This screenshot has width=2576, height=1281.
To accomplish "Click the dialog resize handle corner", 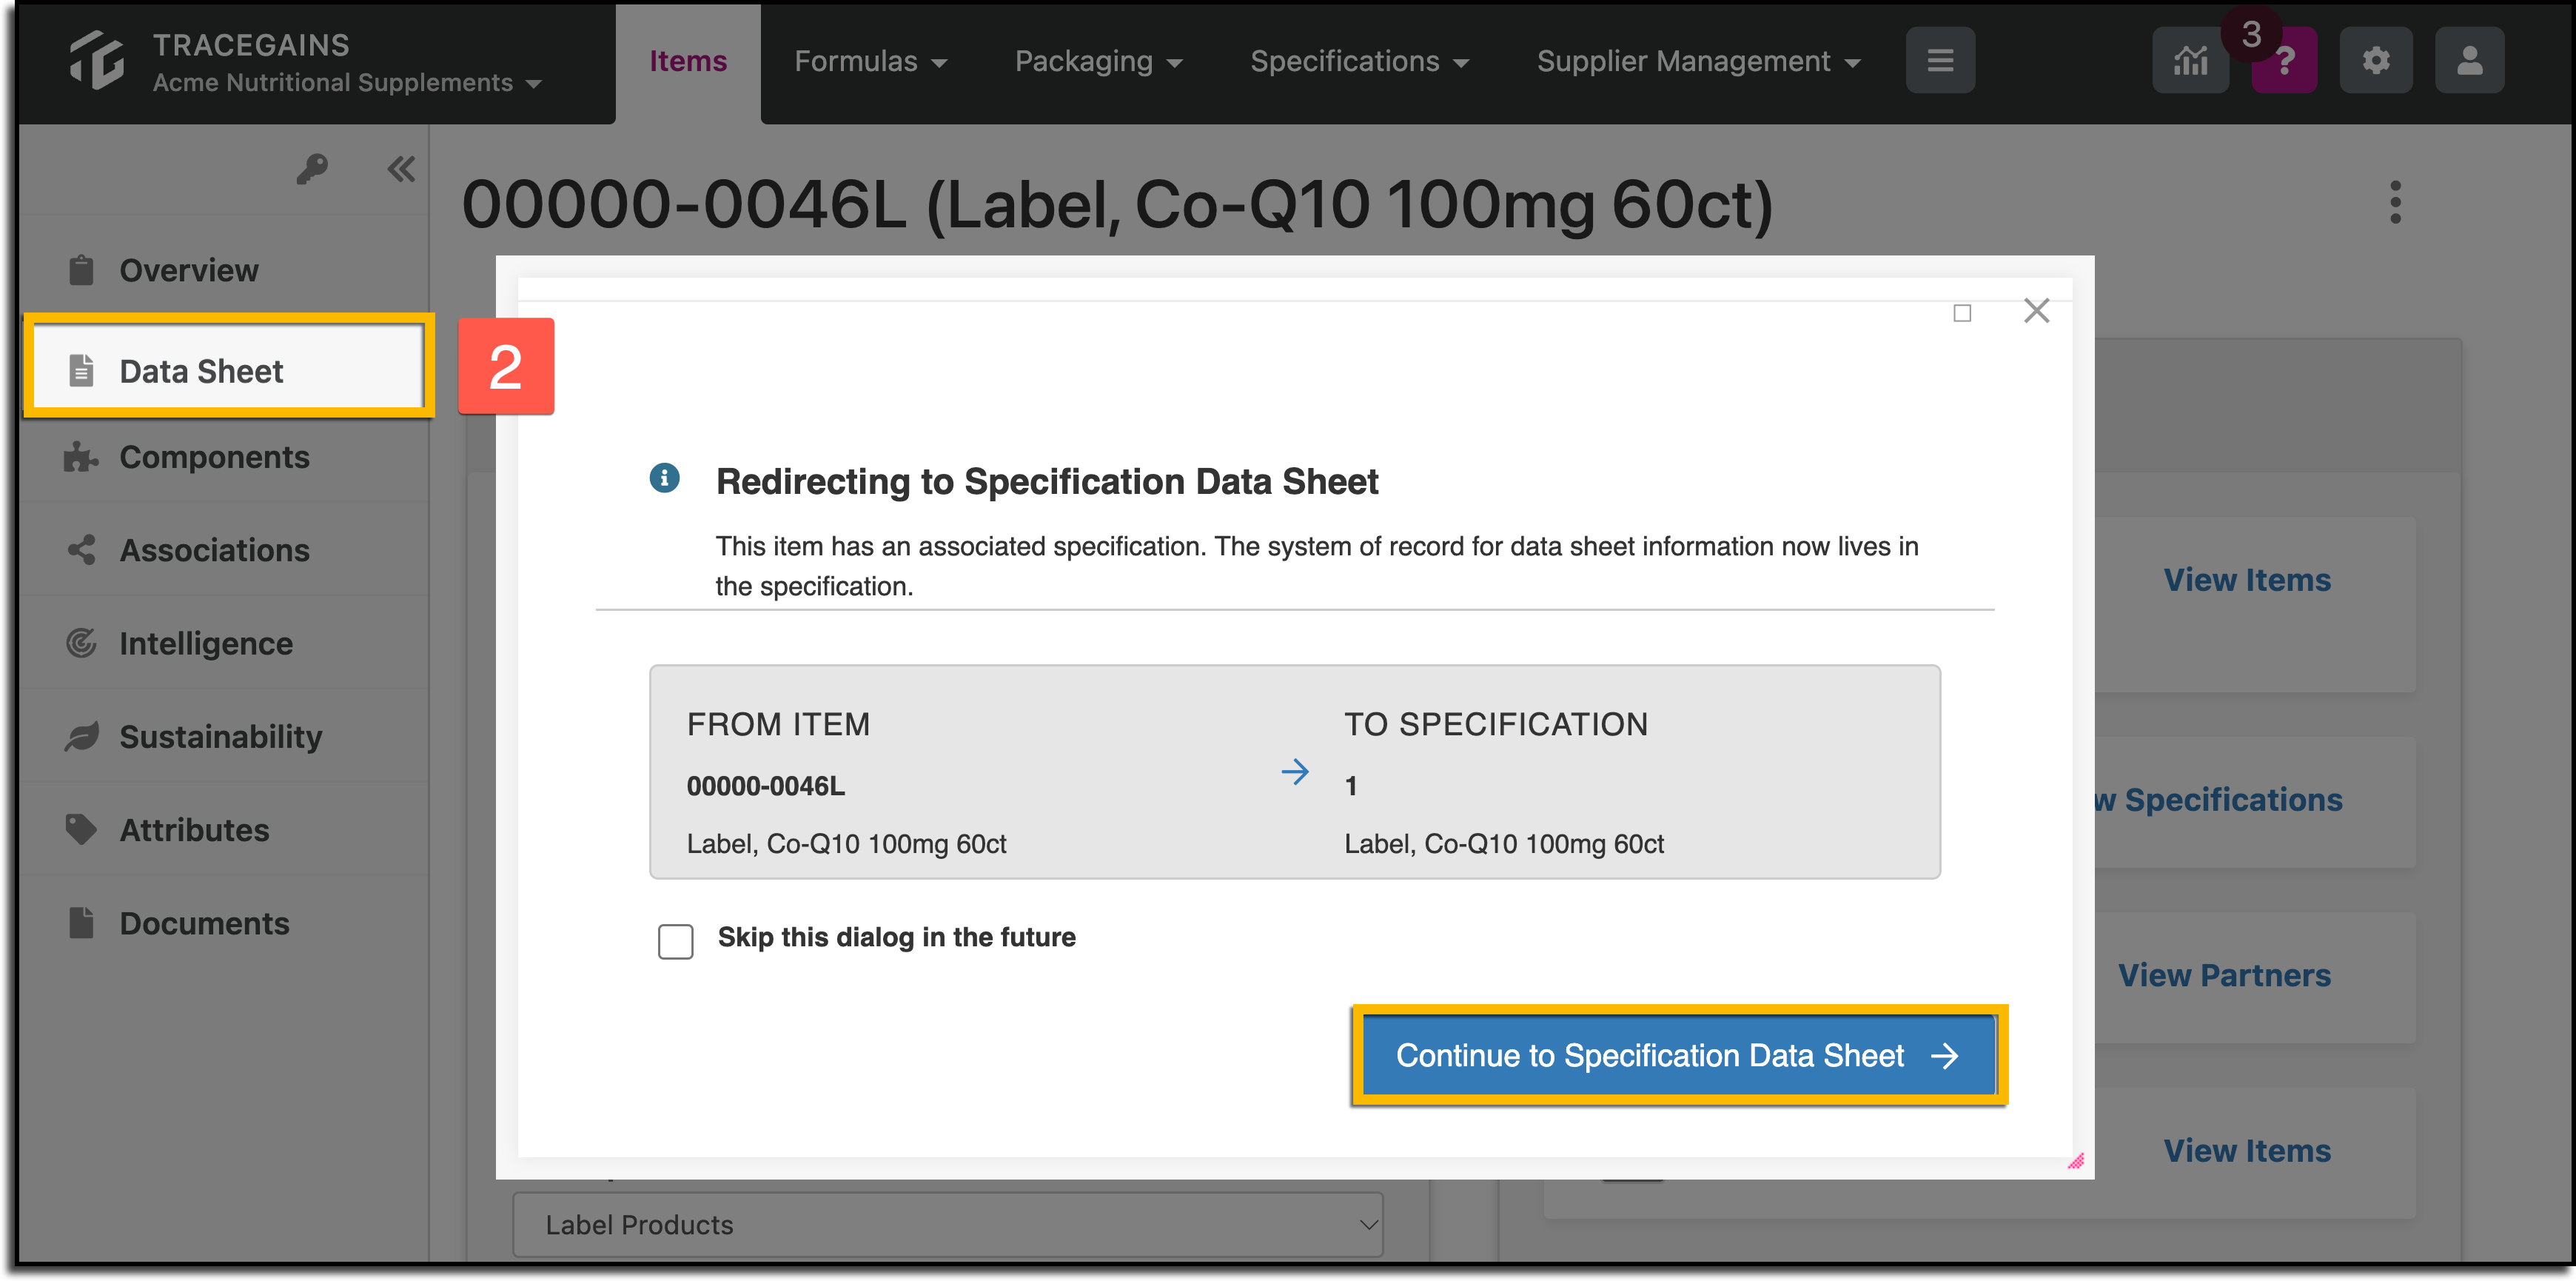I will [x=2076, y=1161].
